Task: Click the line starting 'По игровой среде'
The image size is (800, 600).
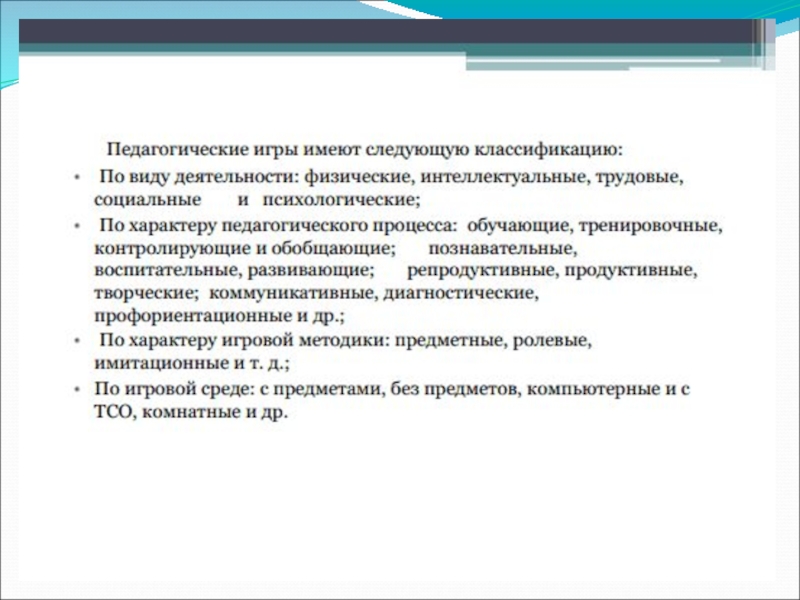Action: pos(392,389)
